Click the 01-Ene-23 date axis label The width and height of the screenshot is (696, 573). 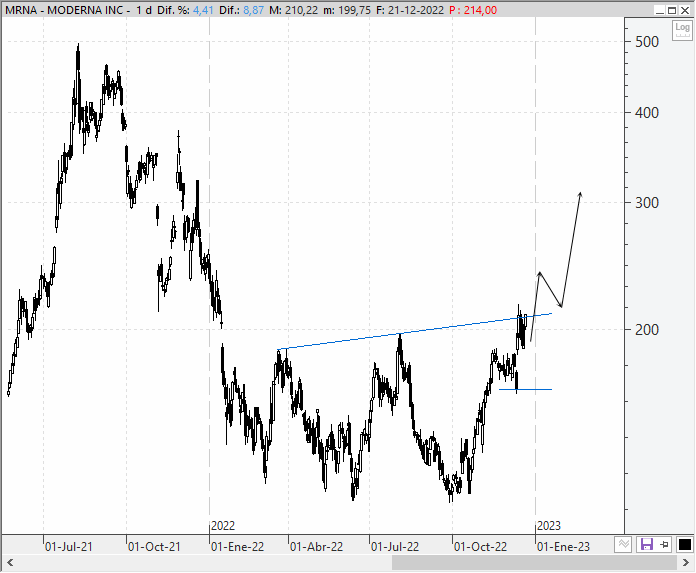(563, 546)
